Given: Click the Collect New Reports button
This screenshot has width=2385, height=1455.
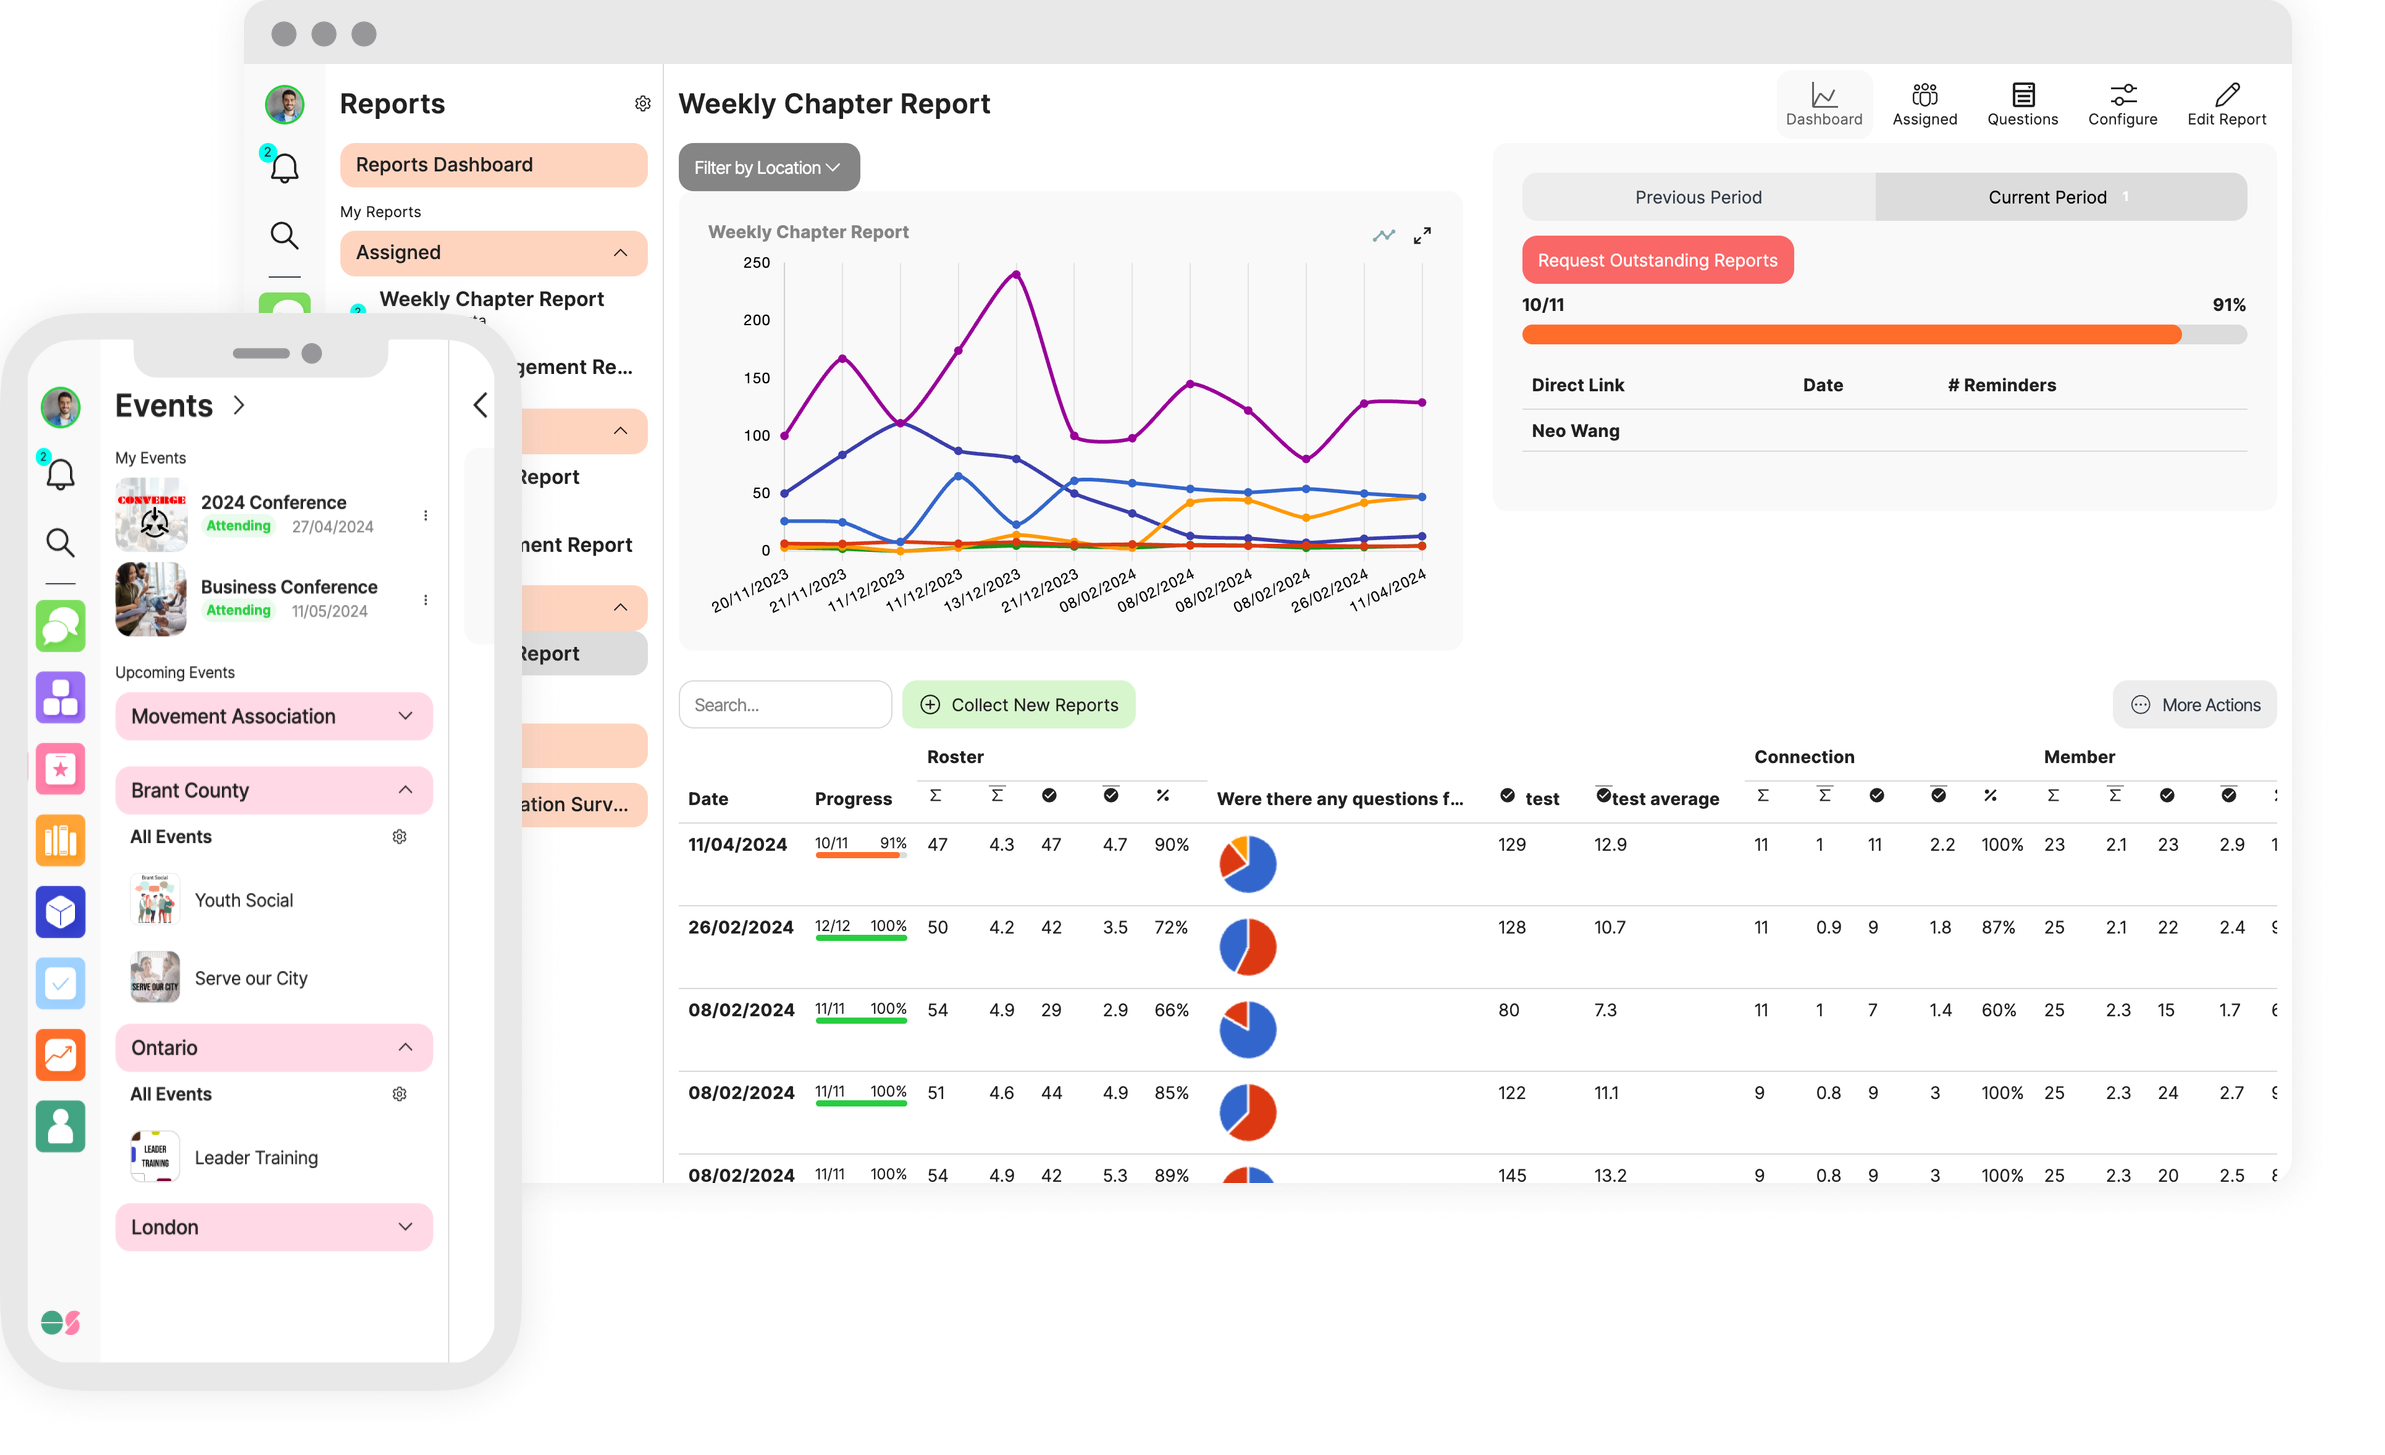Looking at the screenshot, I should pos(1018,705).
